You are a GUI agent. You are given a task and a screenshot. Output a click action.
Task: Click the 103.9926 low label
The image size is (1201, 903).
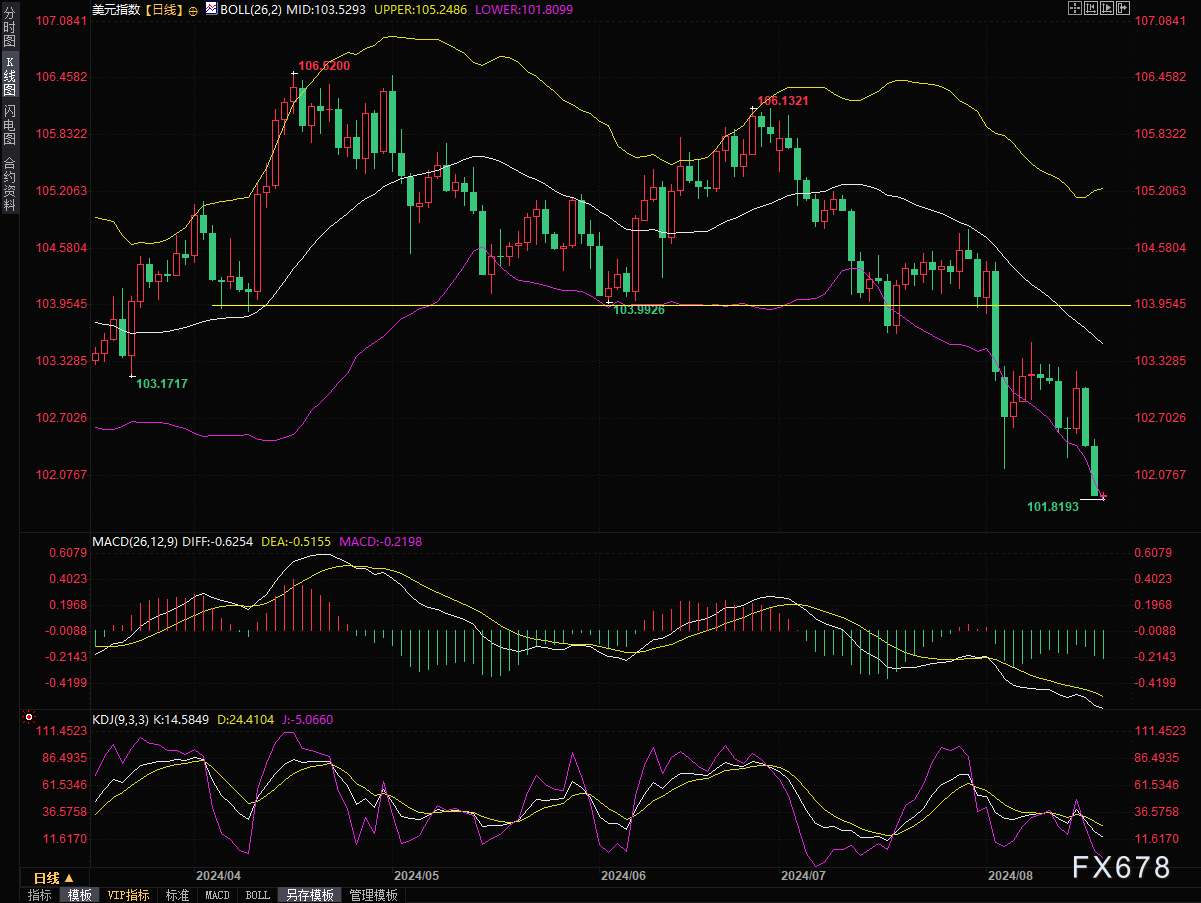(x=639, y=310)
